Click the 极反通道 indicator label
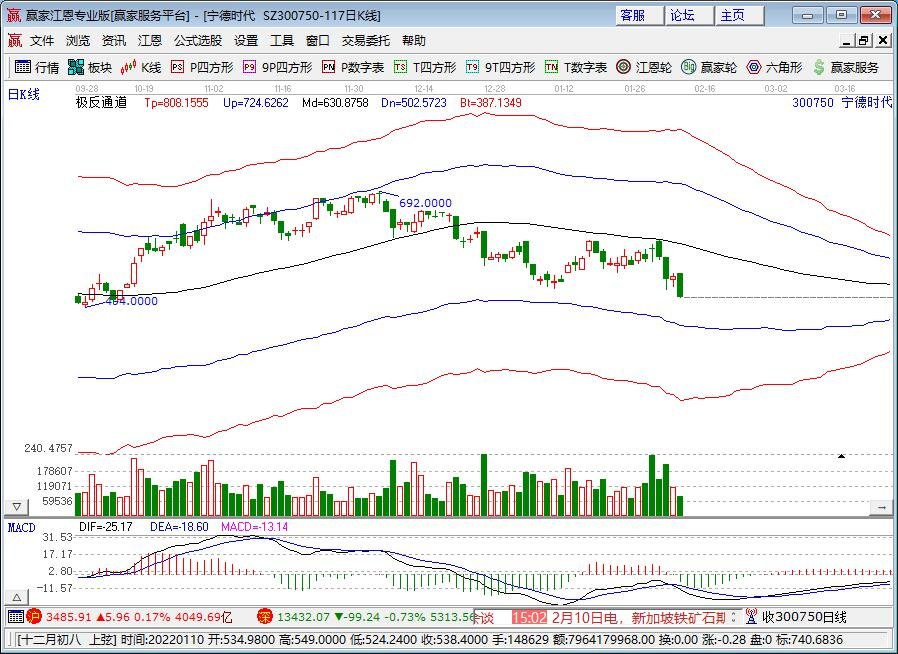The width and height of the screenshot is (898, 654). [x=101, y=103]
